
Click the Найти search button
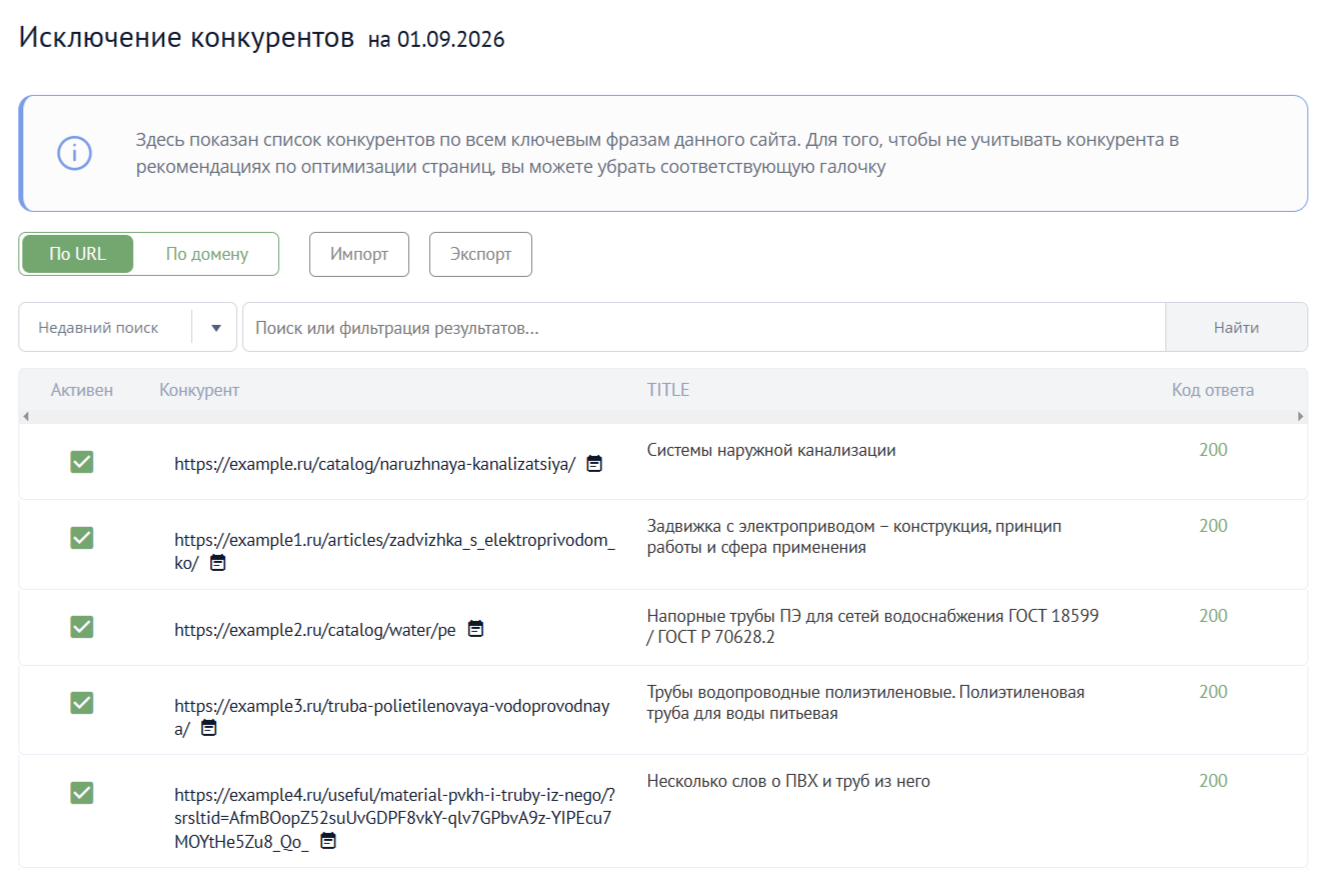coord(1236,327)
